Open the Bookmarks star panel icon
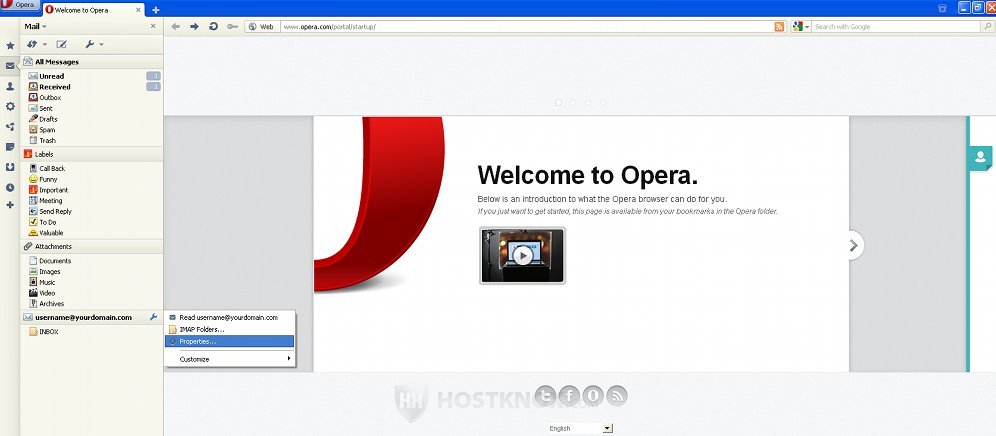The image size is (996, 436). [x=10, y=46]
